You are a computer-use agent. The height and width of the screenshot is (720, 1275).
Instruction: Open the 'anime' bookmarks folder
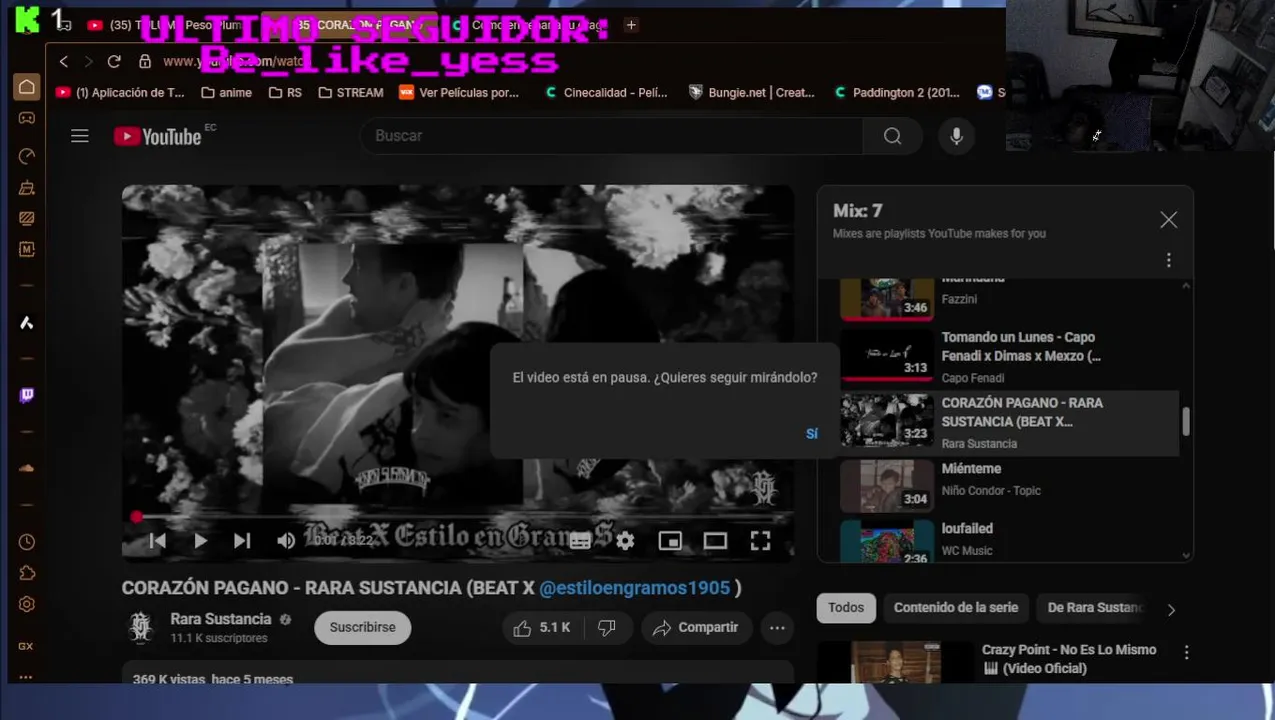pyautogui.click(x=226, y=93)
